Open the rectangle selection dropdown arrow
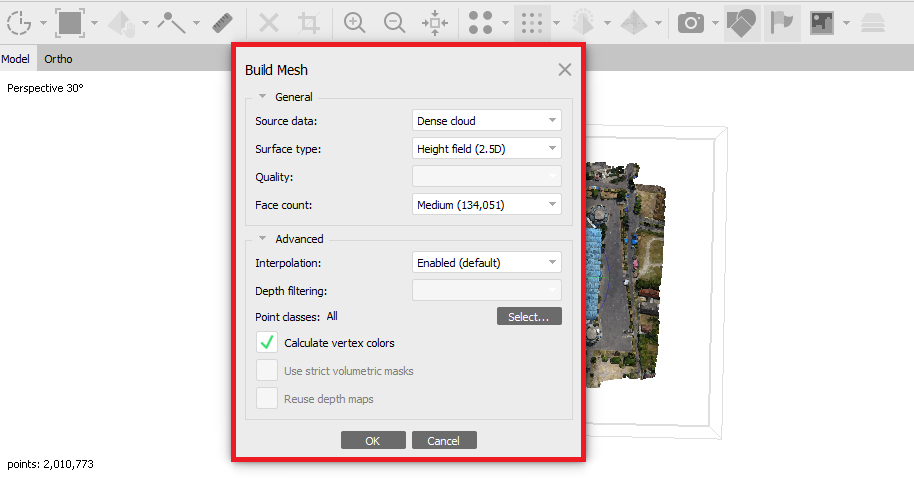The image size is (914, 478). click(x=94, y=24)
